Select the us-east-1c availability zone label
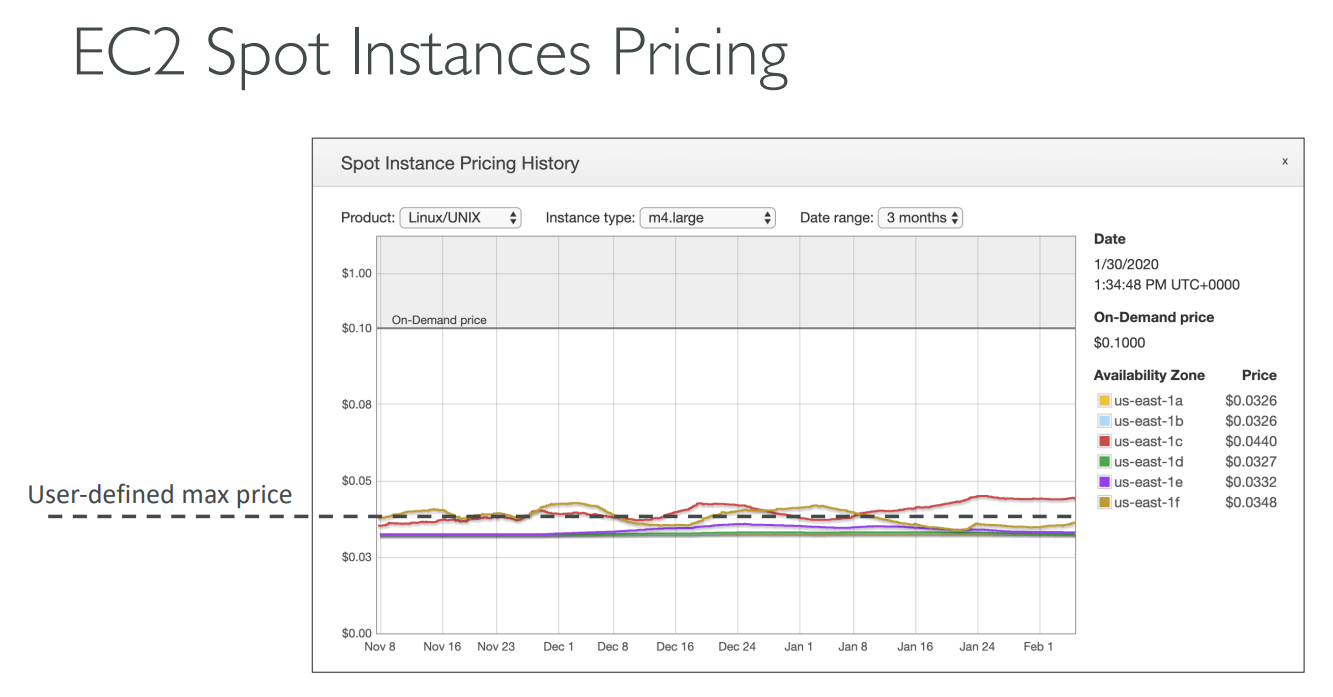The image size is (1333, 697). [1148, 441]
